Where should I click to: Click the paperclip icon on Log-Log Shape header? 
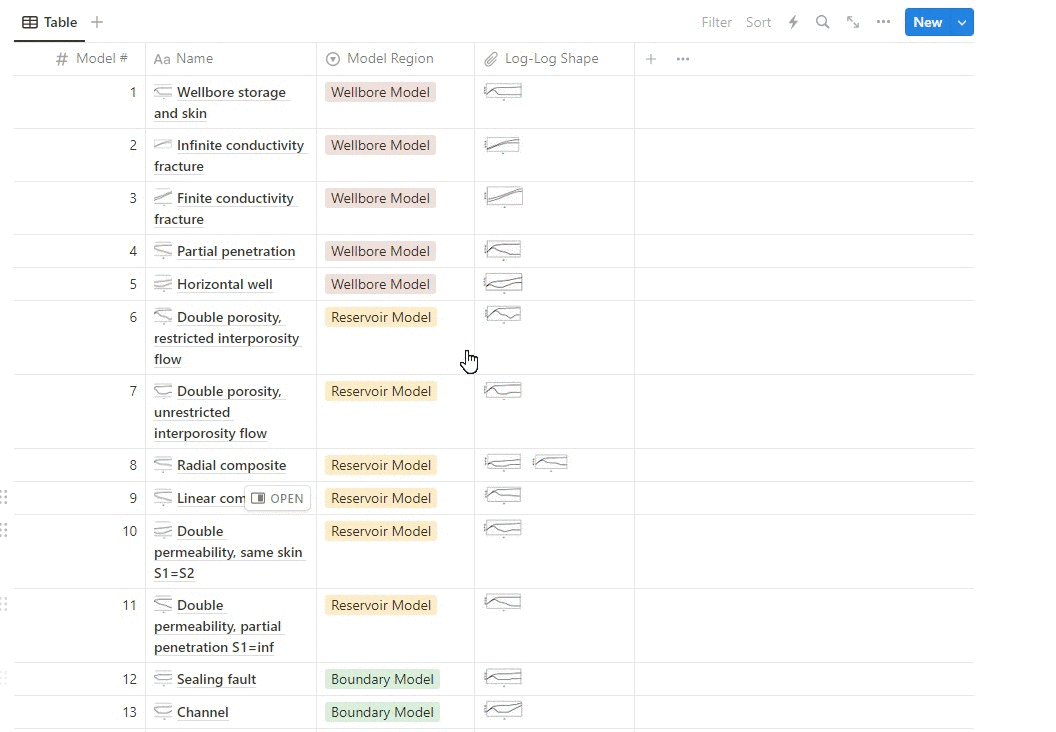[x=491, y=58]
